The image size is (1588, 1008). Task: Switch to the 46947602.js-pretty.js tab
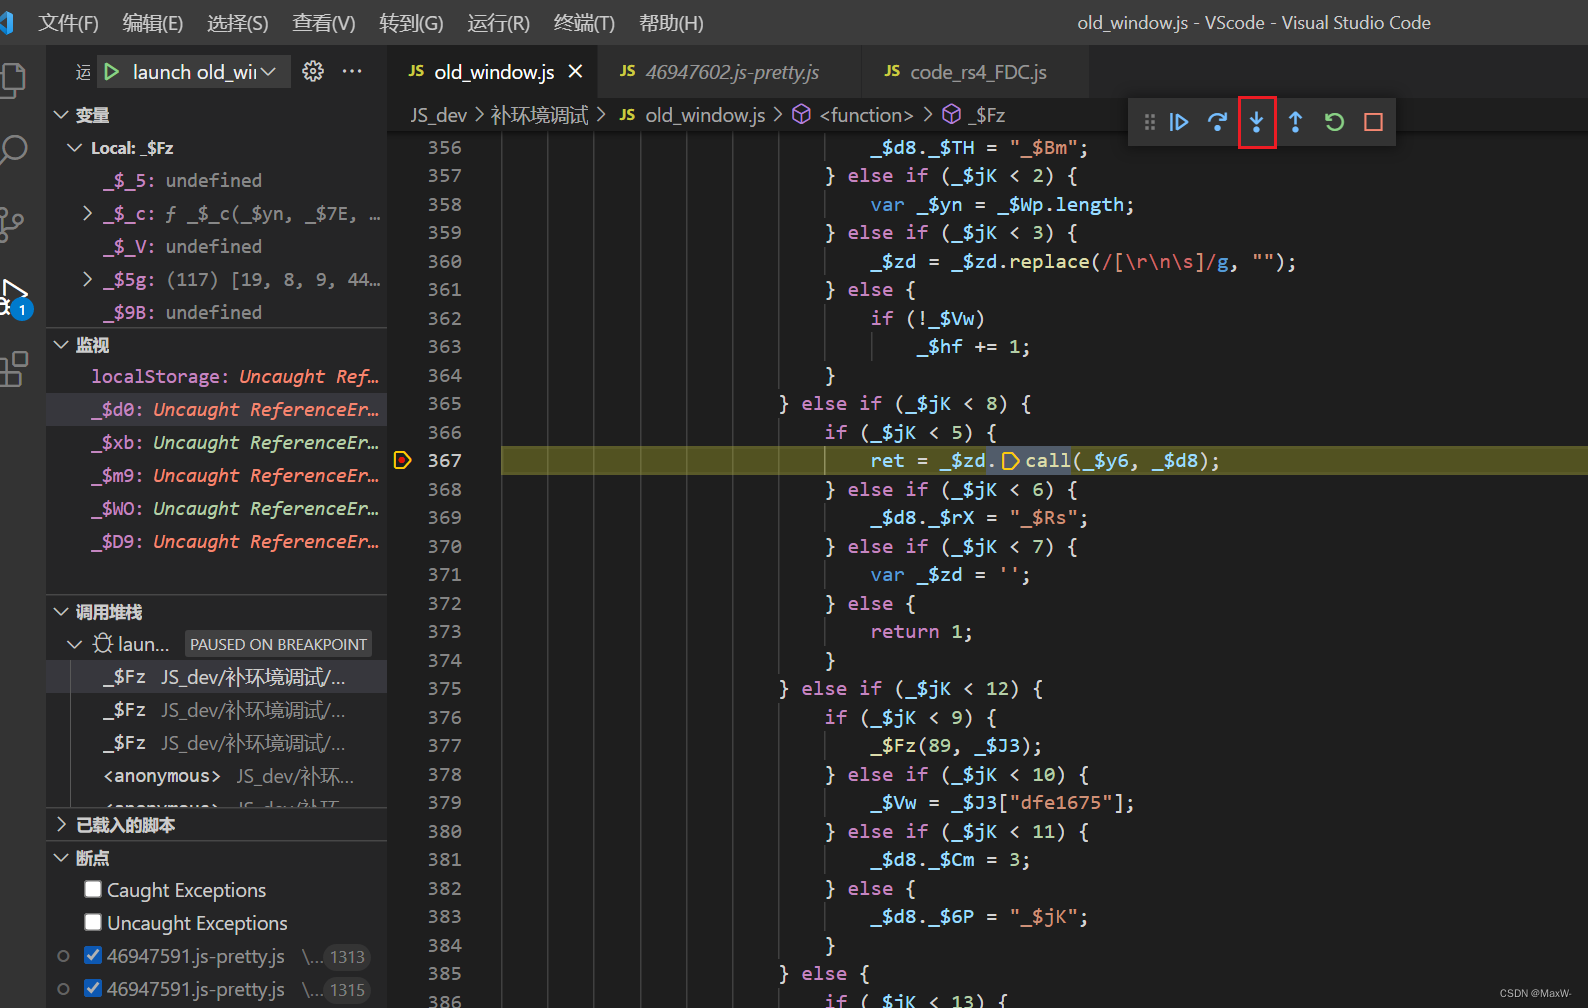[731, 72]
